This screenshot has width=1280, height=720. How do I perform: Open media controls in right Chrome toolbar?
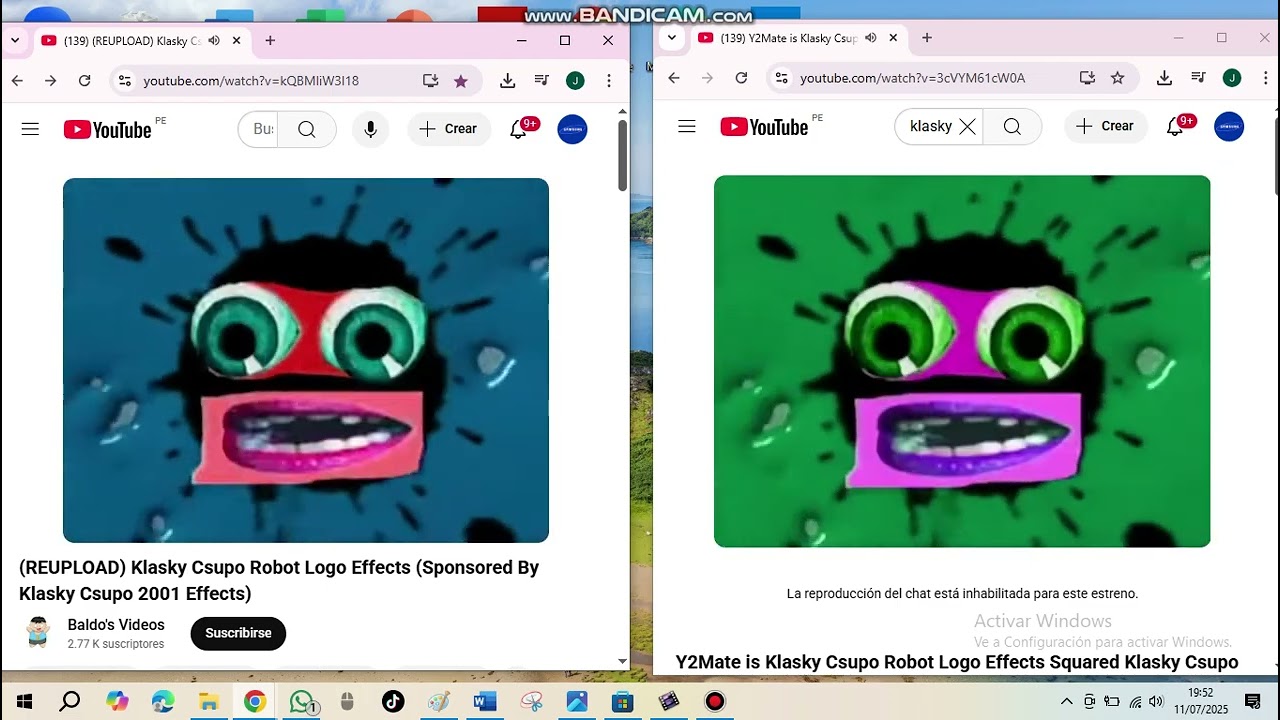click(1198, 78)
